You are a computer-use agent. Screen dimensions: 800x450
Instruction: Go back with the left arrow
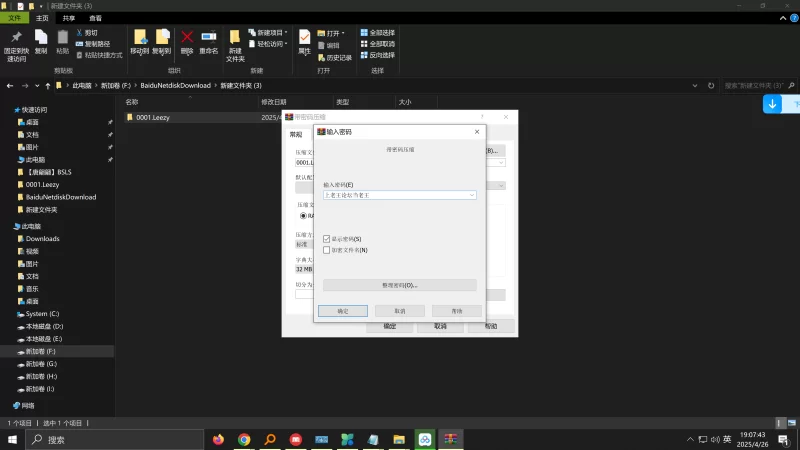(10, 86)
